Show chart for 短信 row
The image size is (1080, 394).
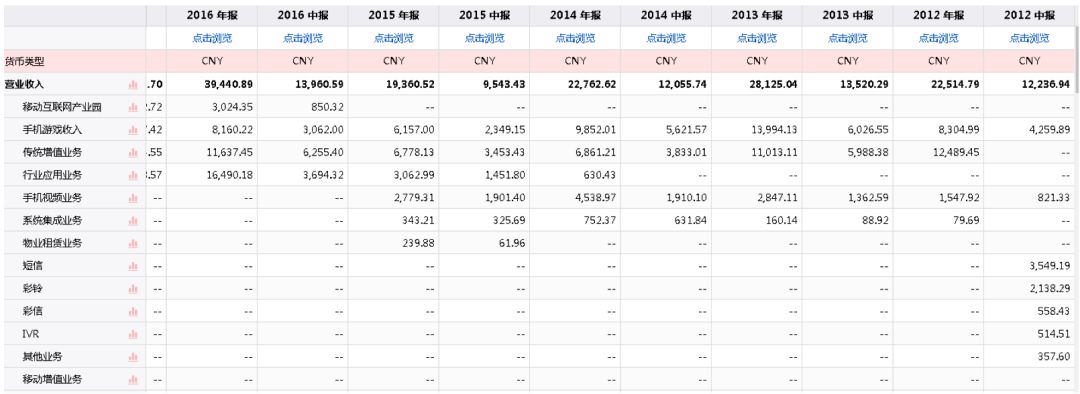[x=133, y=267]
